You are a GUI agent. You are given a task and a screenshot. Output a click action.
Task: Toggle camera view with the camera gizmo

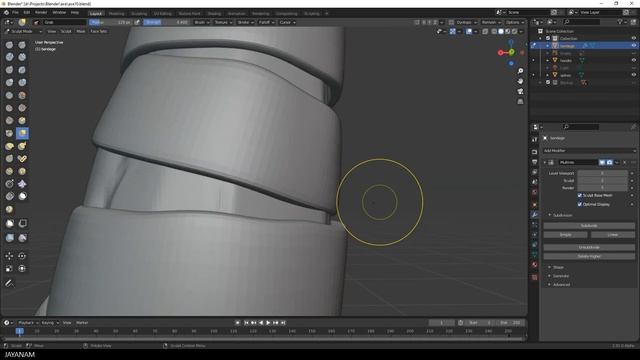pyautogui.click(x=520, y=91)
